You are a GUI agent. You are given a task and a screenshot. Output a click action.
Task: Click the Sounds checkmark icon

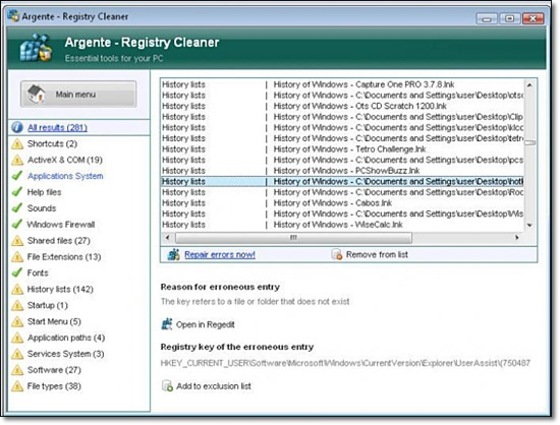tap(17, 208)
